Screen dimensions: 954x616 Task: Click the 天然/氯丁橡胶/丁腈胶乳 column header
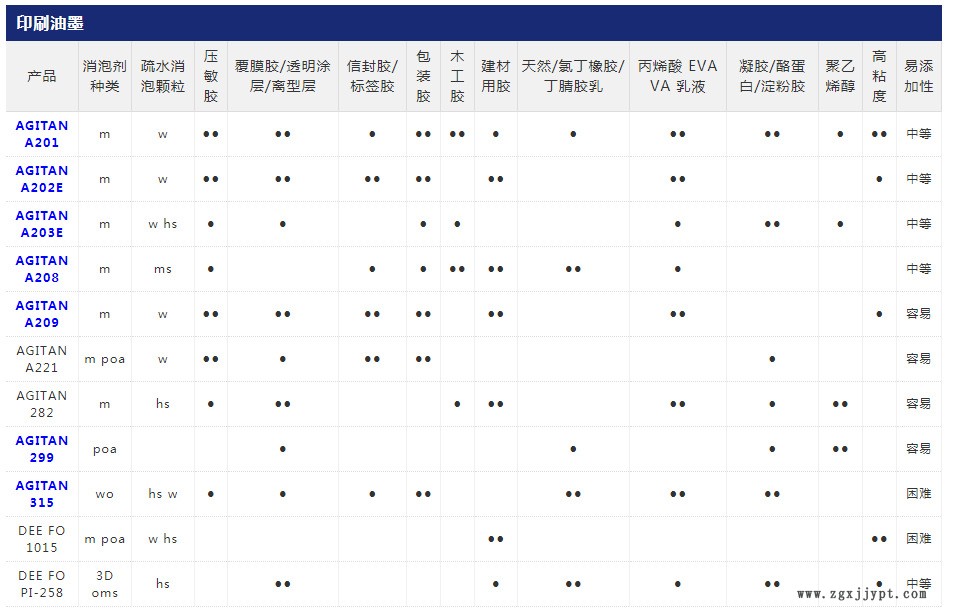573,76
